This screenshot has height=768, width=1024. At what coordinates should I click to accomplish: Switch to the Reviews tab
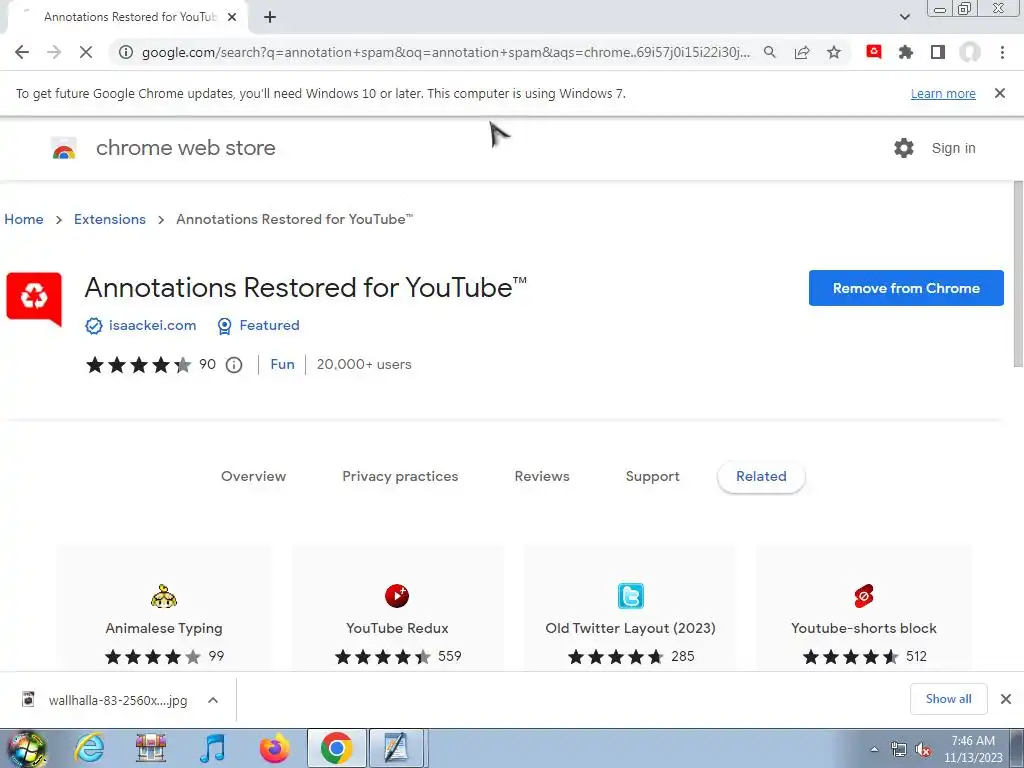(541, 476)
